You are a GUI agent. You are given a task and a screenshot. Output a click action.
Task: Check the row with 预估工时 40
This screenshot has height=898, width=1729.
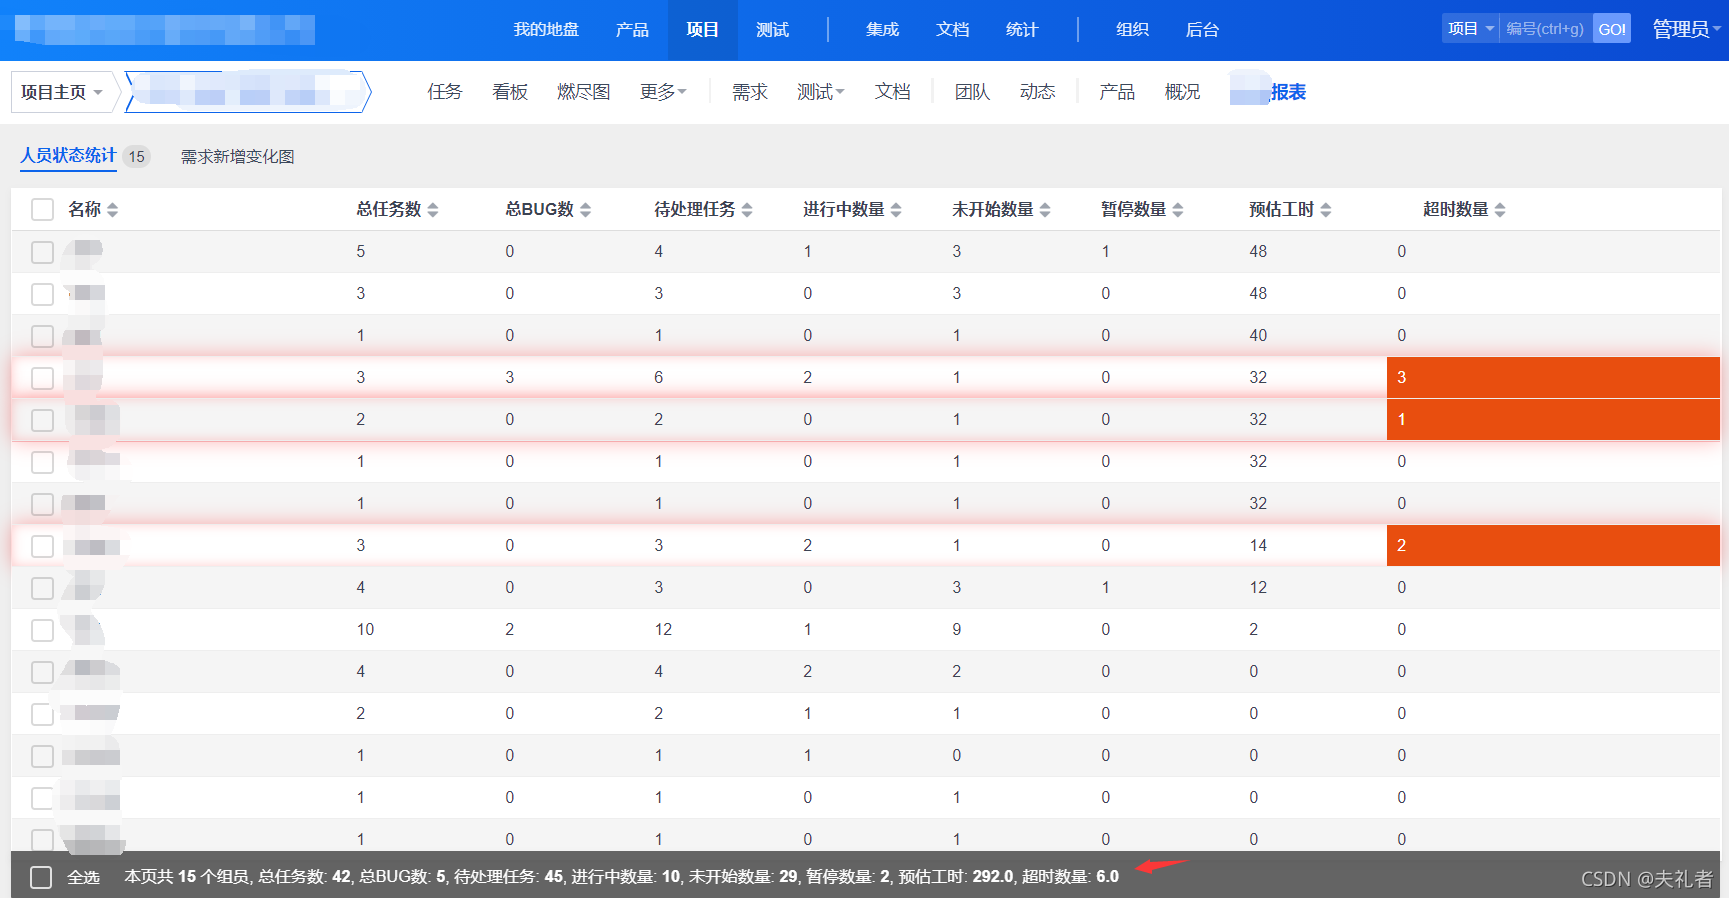[42, 336]
